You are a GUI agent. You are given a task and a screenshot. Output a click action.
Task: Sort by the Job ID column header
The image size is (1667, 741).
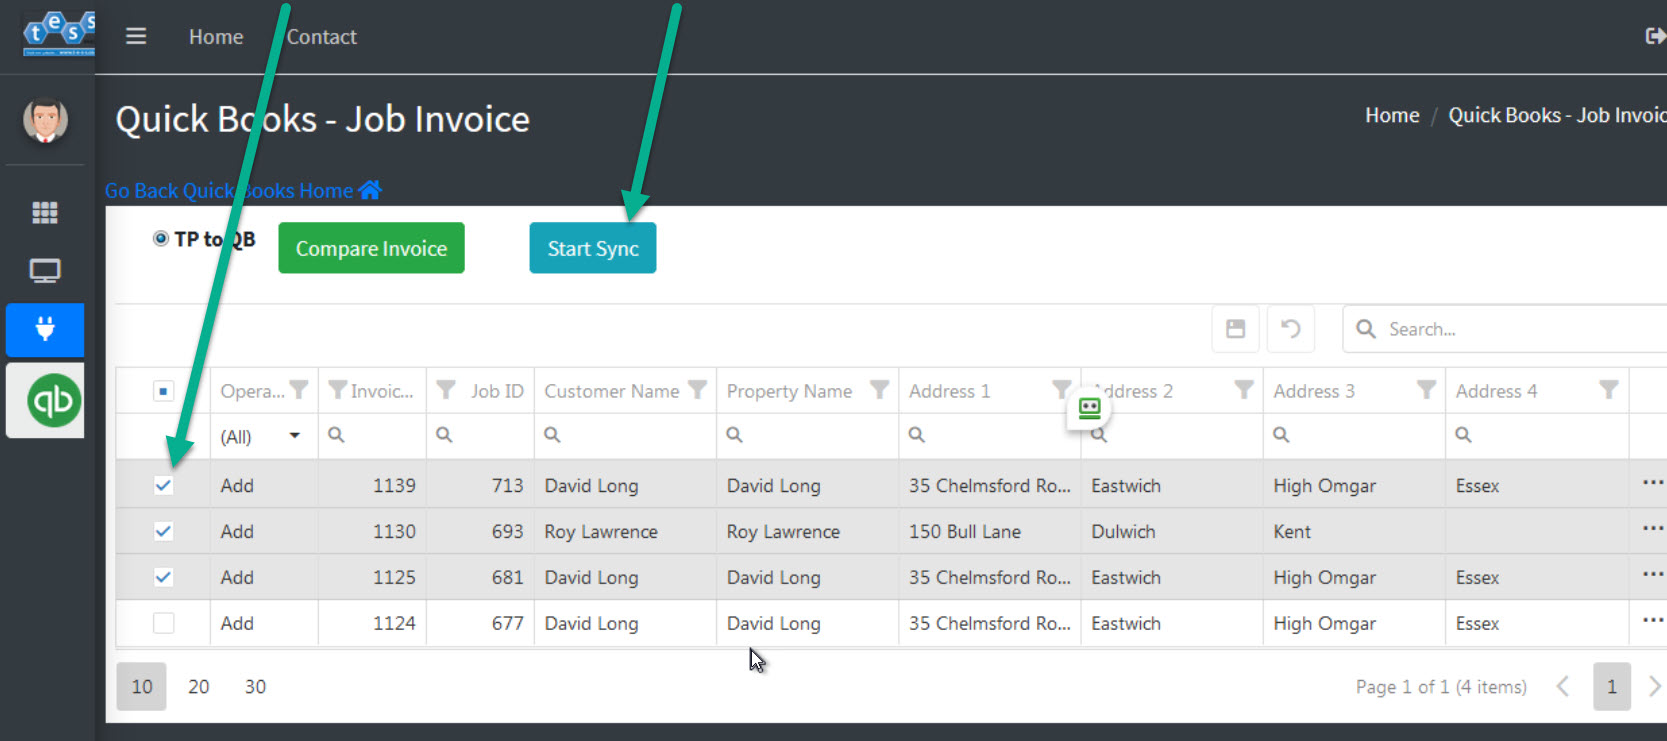tap(497, 391)
